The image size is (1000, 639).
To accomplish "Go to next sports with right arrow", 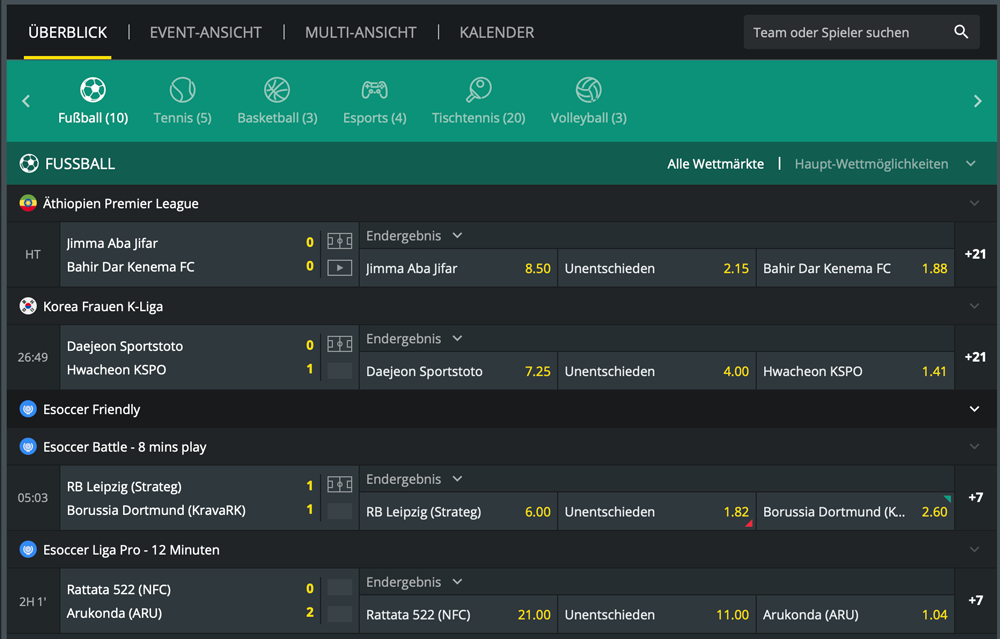I will pos(978,101).
